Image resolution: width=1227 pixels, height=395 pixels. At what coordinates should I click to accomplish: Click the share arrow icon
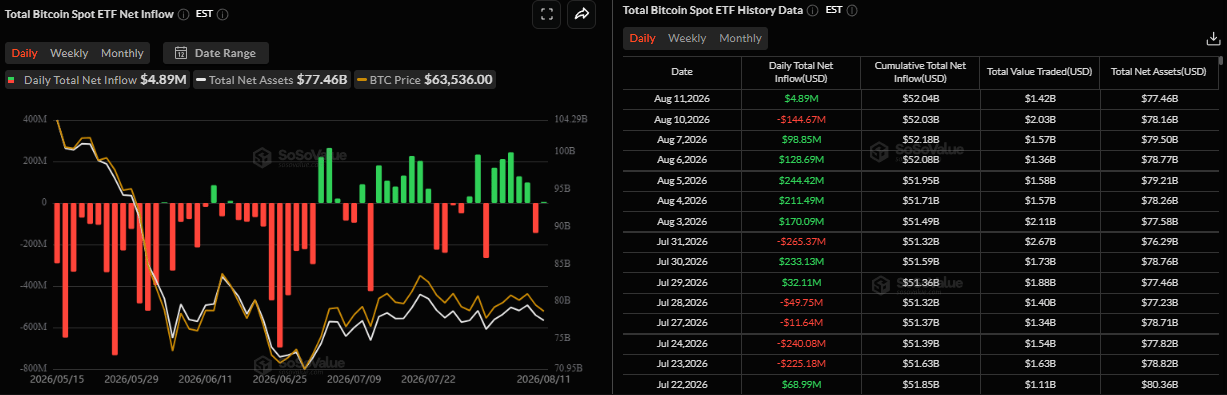coord(581,14)
